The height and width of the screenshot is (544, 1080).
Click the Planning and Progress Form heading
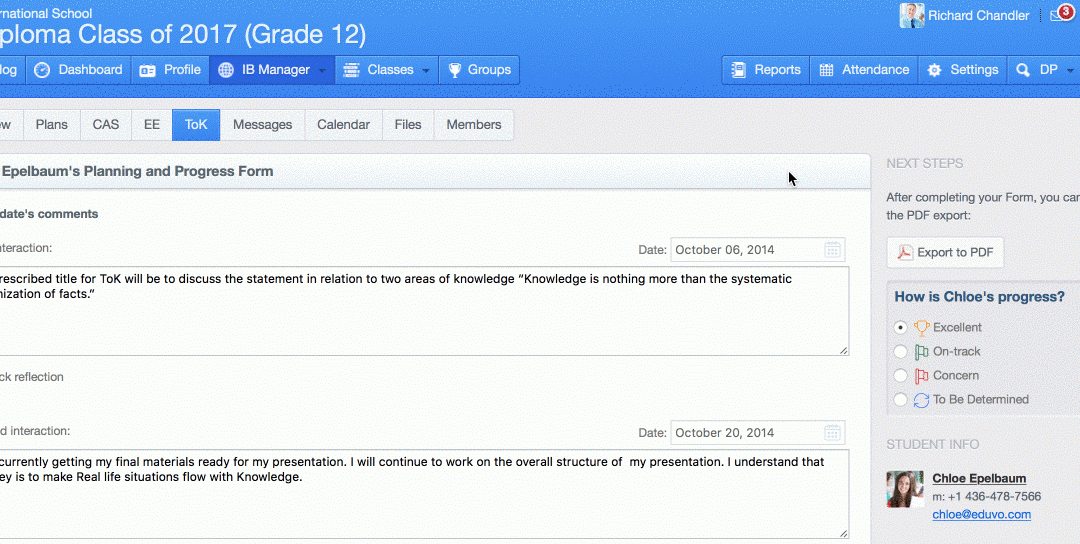tap(137, 171)
